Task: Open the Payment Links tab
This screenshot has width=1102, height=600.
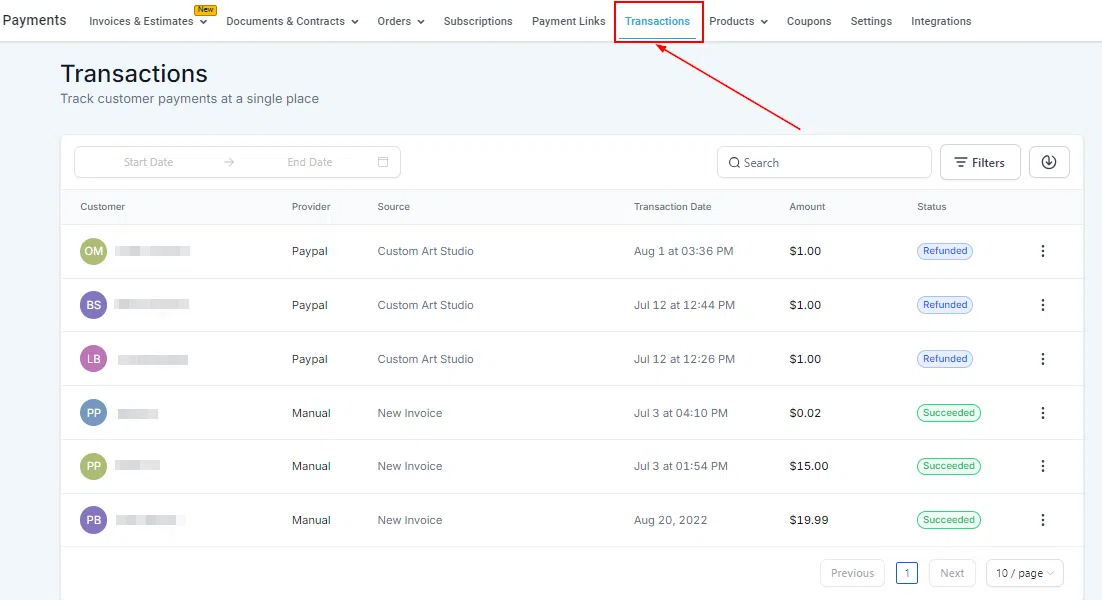Action: pyautogui.click(x=569, y=21)
